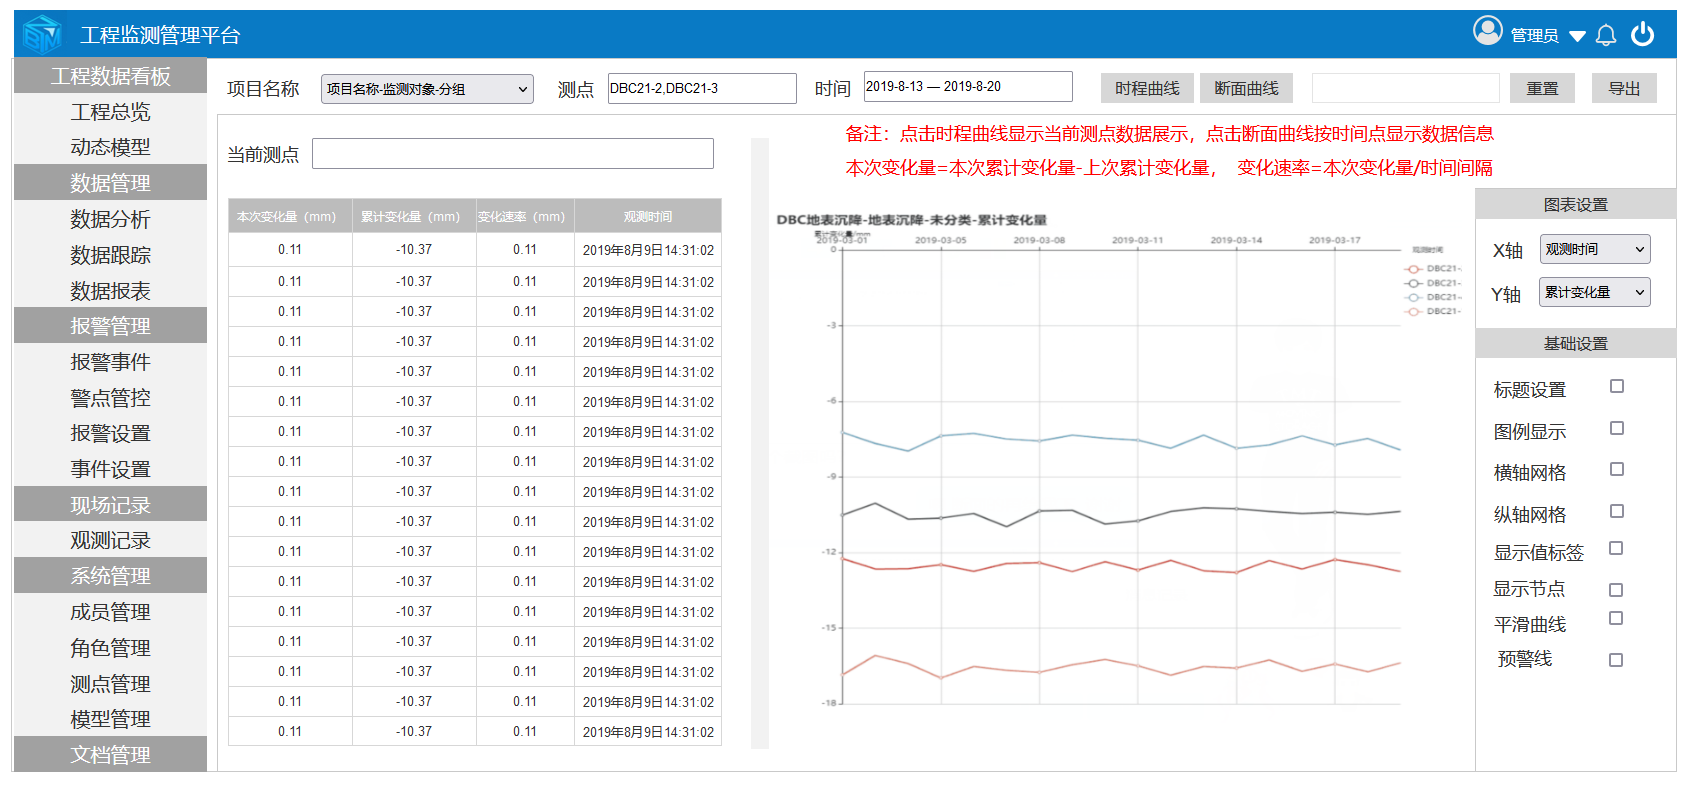This screenshot has width=1681, height=801.
Task: Enable the 显示节点 checkbox
Action: [x=1615, y=590]
